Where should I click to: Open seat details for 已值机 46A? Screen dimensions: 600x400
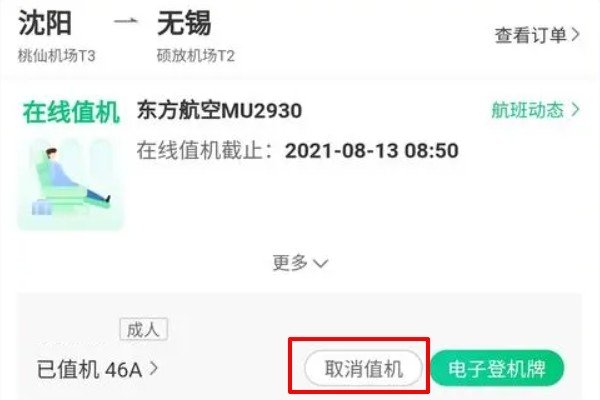point(97,369)
